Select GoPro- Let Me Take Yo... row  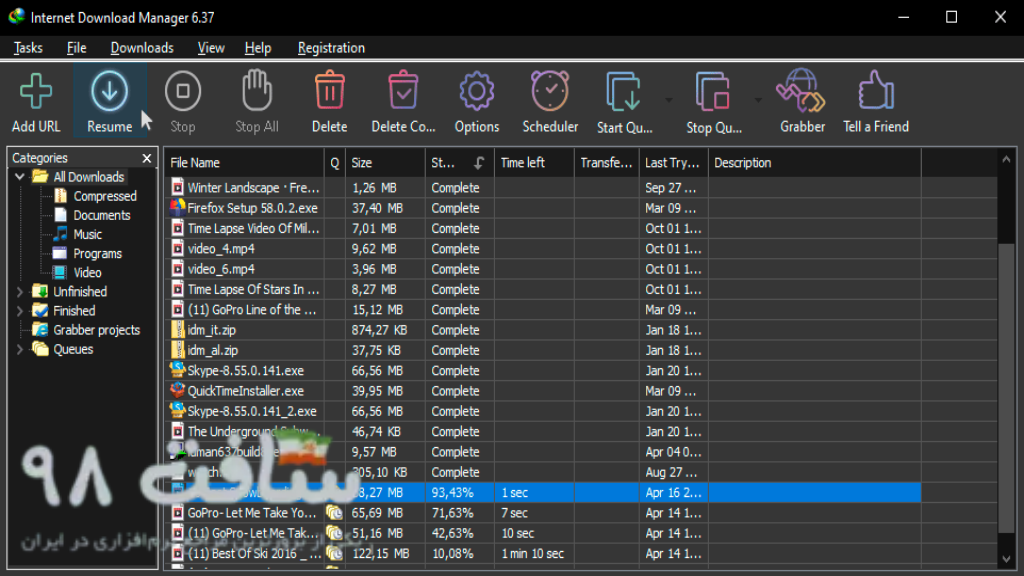pos(543,513)
